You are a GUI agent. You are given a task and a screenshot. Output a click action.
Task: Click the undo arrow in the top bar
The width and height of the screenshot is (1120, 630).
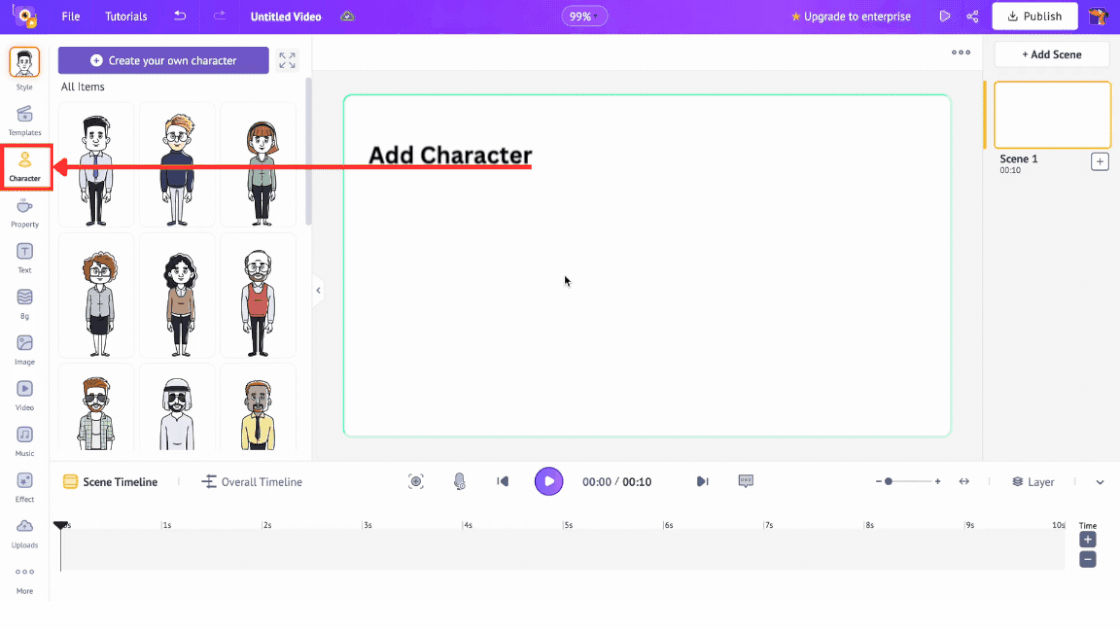coord(180,15)
